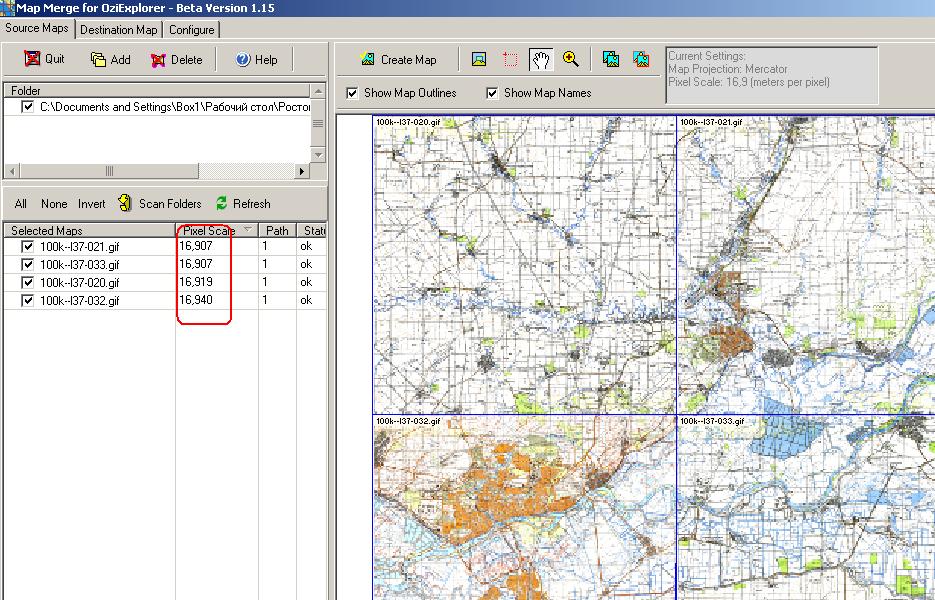935x600 pixels.
Task: Select the magnifier zoom tool
Action: [571, 60]
